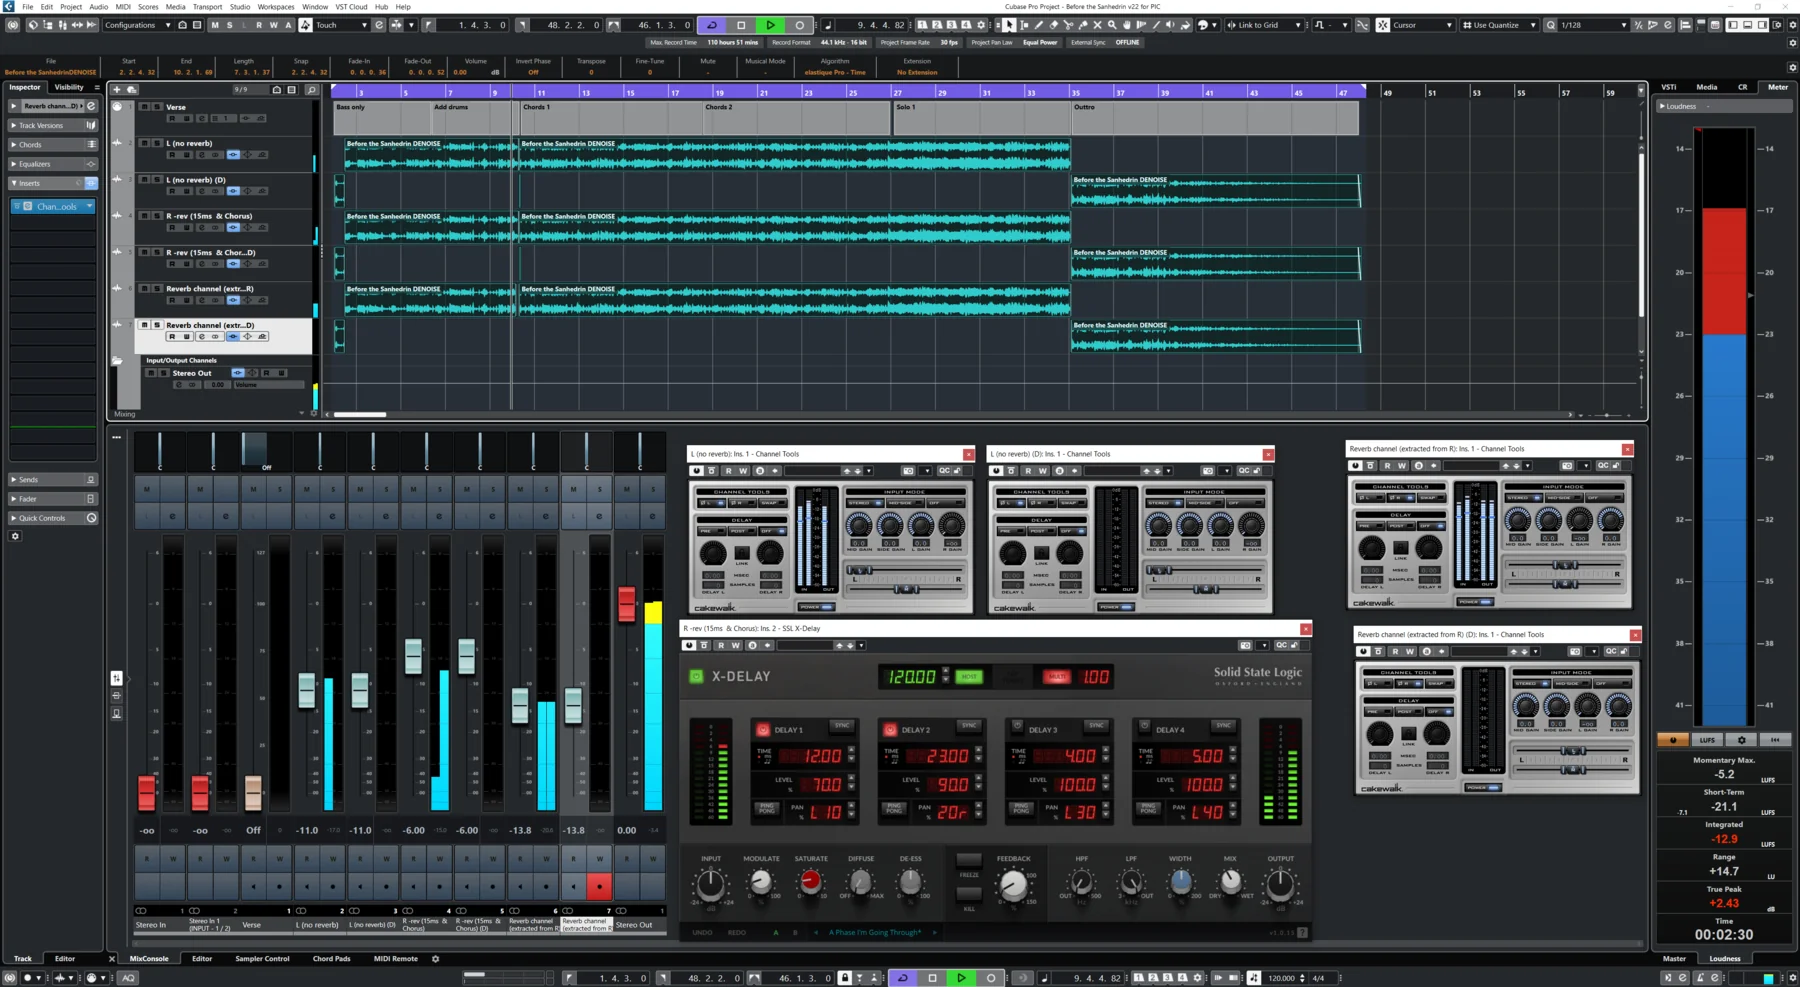Toggle Snap to Zero Crossing icon
The height and width of the screenshot is (987, 1800).
coord(1362,25)
